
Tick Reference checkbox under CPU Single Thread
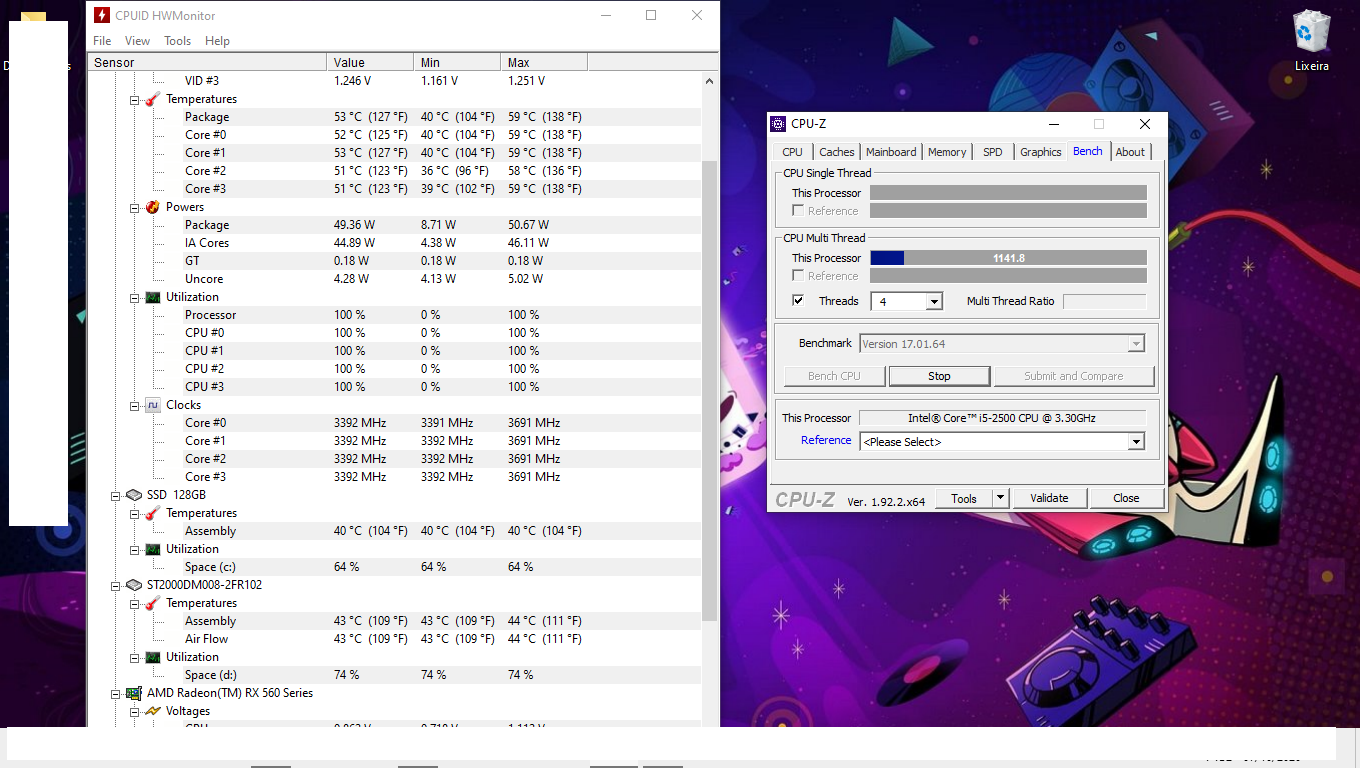coord(798,210)
